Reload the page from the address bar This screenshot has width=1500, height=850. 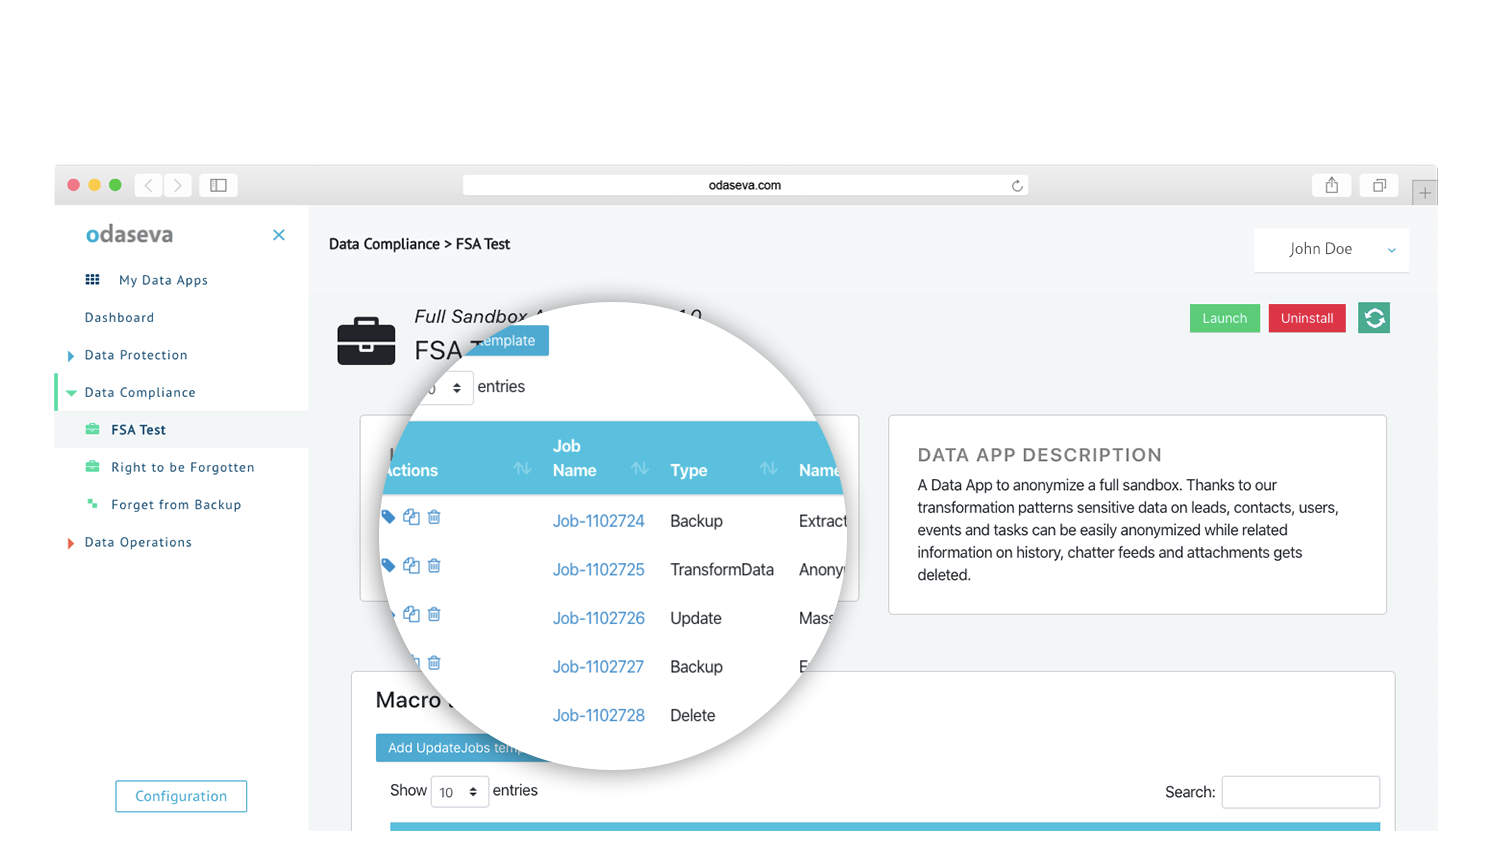[x=1017, y=186]
